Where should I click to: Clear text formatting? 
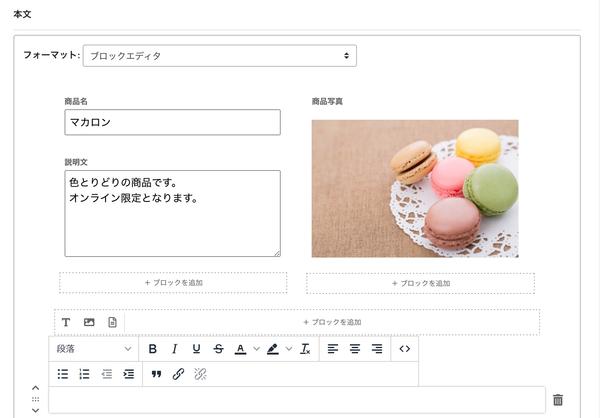click(305, 349)
